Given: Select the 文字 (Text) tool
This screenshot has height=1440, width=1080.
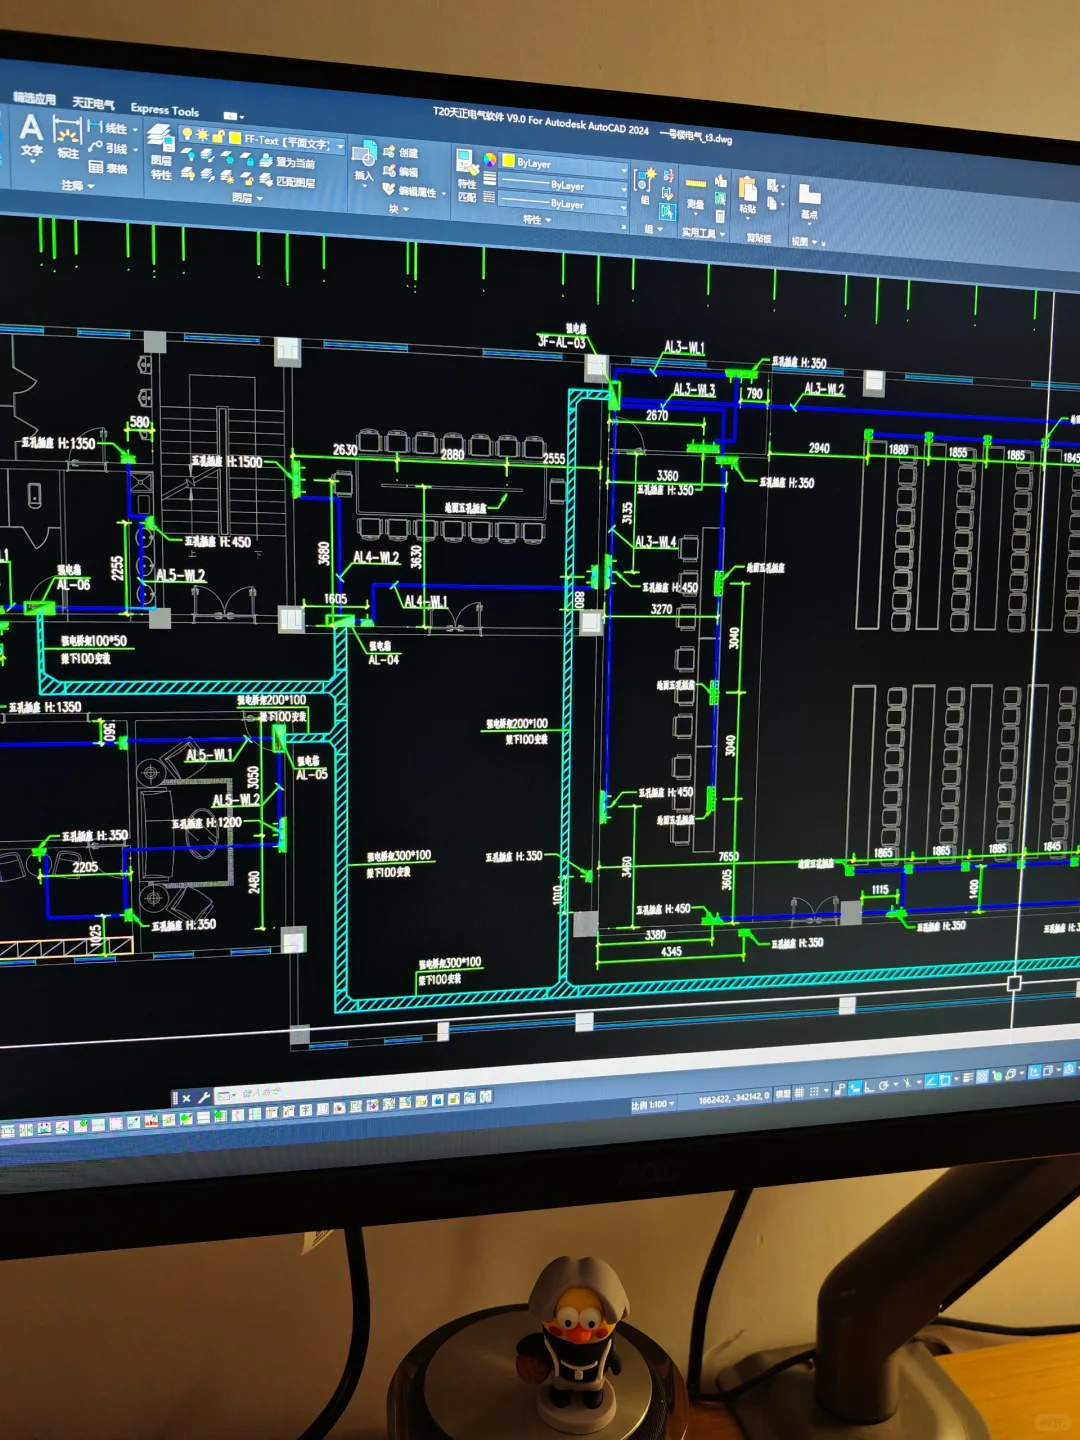Looking at the screenshot, I should tap(32, 136).
